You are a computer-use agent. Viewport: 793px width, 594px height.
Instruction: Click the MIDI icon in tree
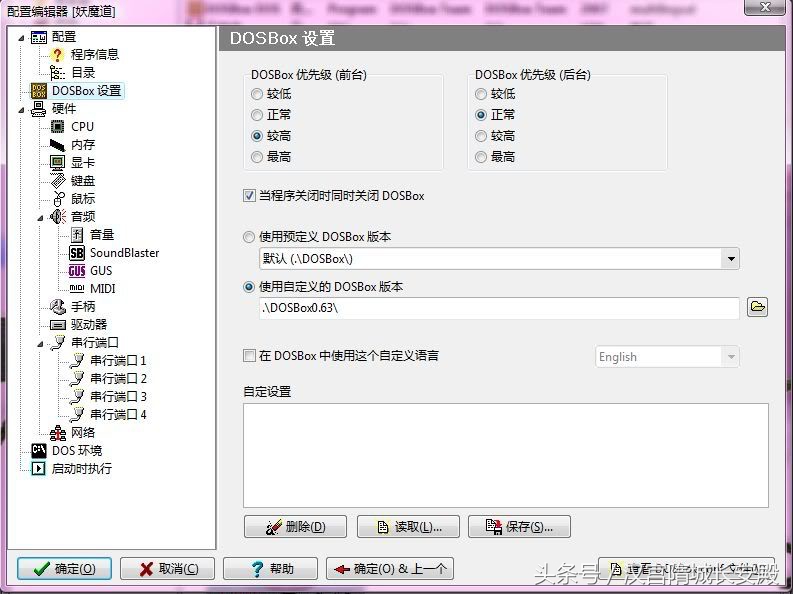(x=77, y=289)
